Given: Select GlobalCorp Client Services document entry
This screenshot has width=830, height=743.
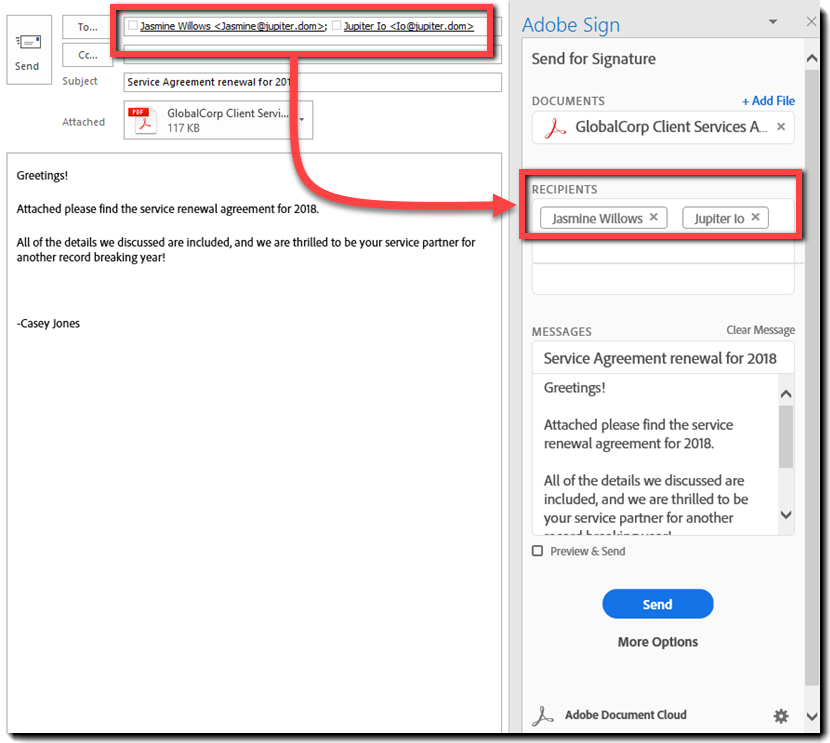Looking at the screenshot, I should 663,128.
